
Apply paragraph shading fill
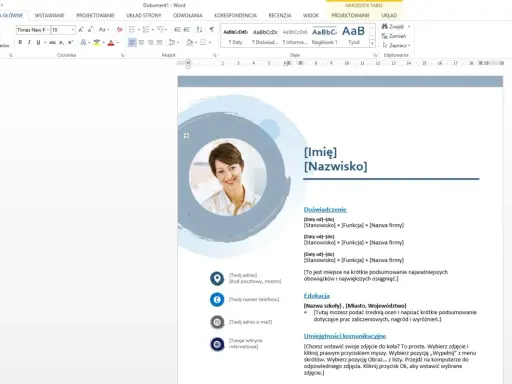(x=189, y=42)
